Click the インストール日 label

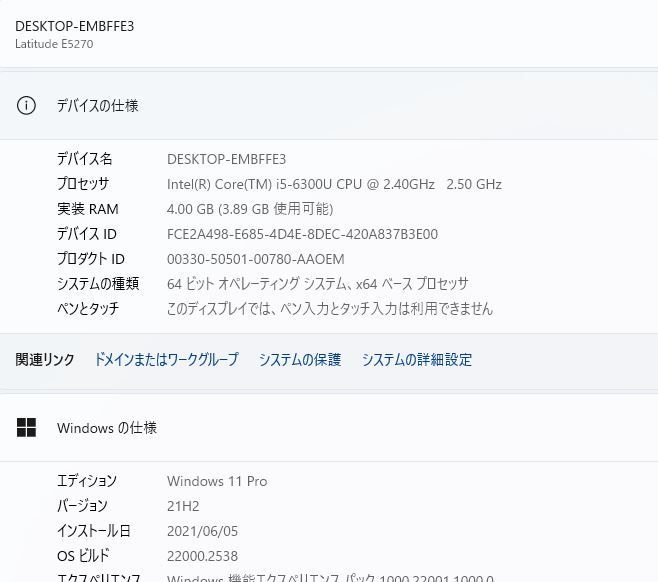coord(94,531)
